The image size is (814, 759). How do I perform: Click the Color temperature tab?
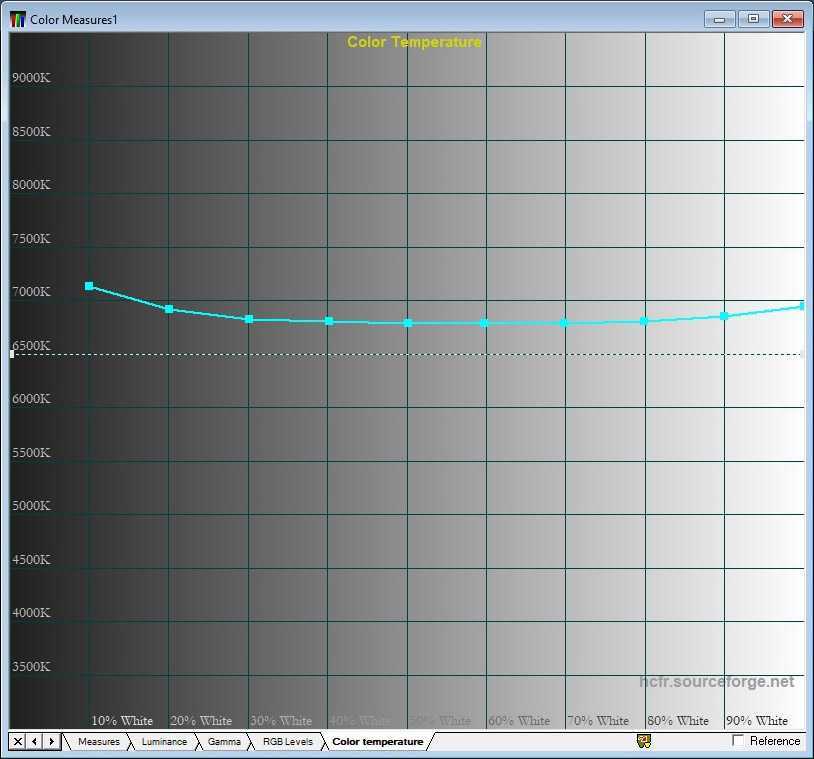[377, 742]
